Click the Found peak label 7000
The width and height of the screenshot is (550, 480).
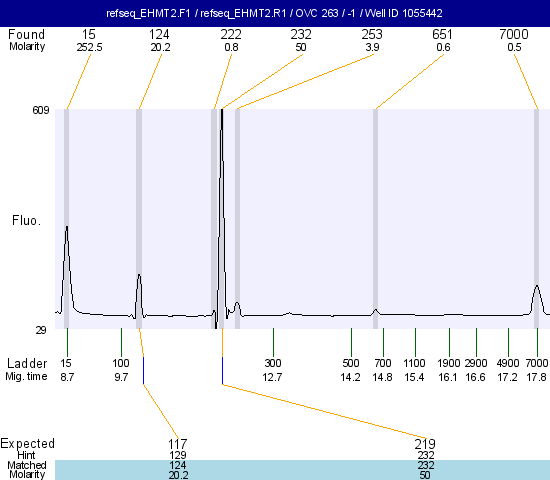514,34
